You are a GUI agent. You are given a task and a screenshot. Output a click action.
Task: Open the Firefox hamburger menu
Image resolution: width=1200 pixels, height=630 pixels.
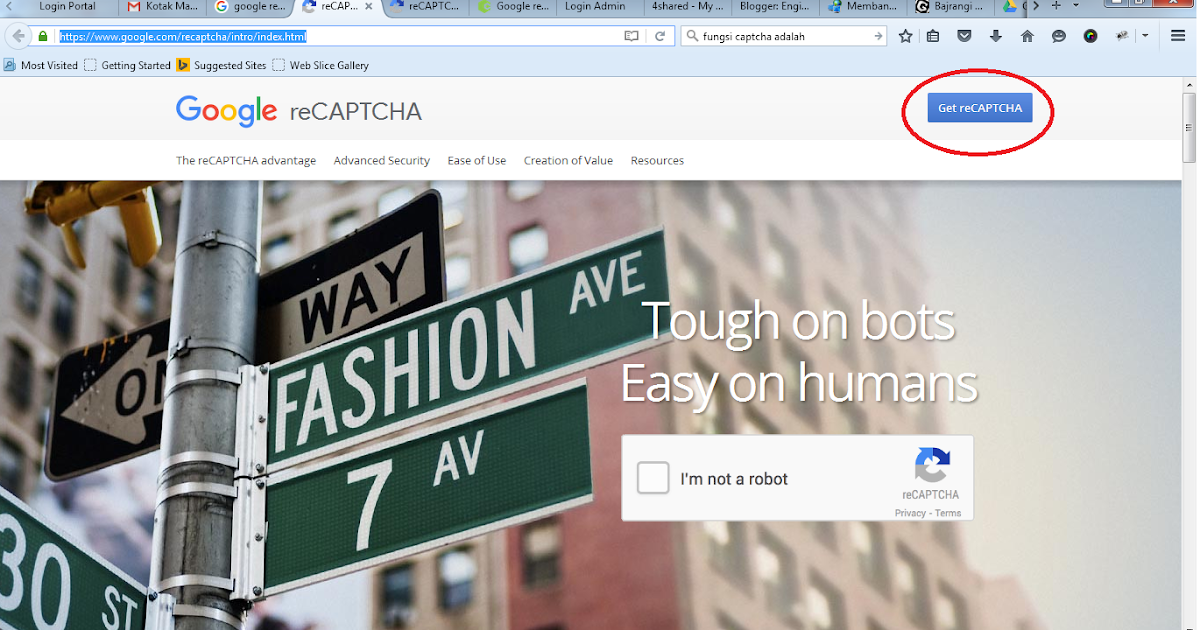tap(1178, 36)
